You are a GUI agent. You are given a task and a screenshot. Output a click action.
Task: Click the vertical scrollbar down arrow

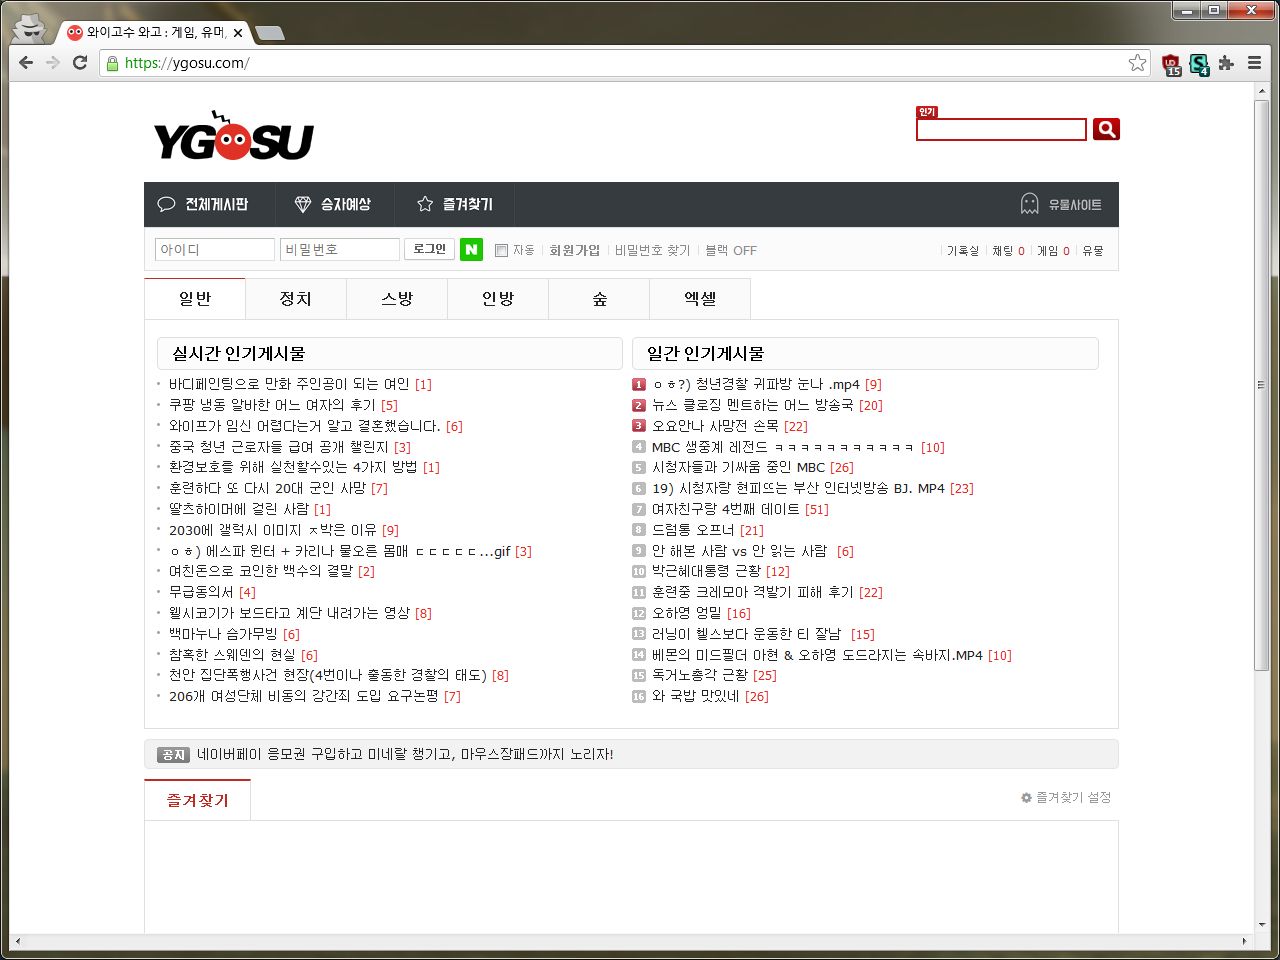pyautogui.click(x=1263, y=925)
